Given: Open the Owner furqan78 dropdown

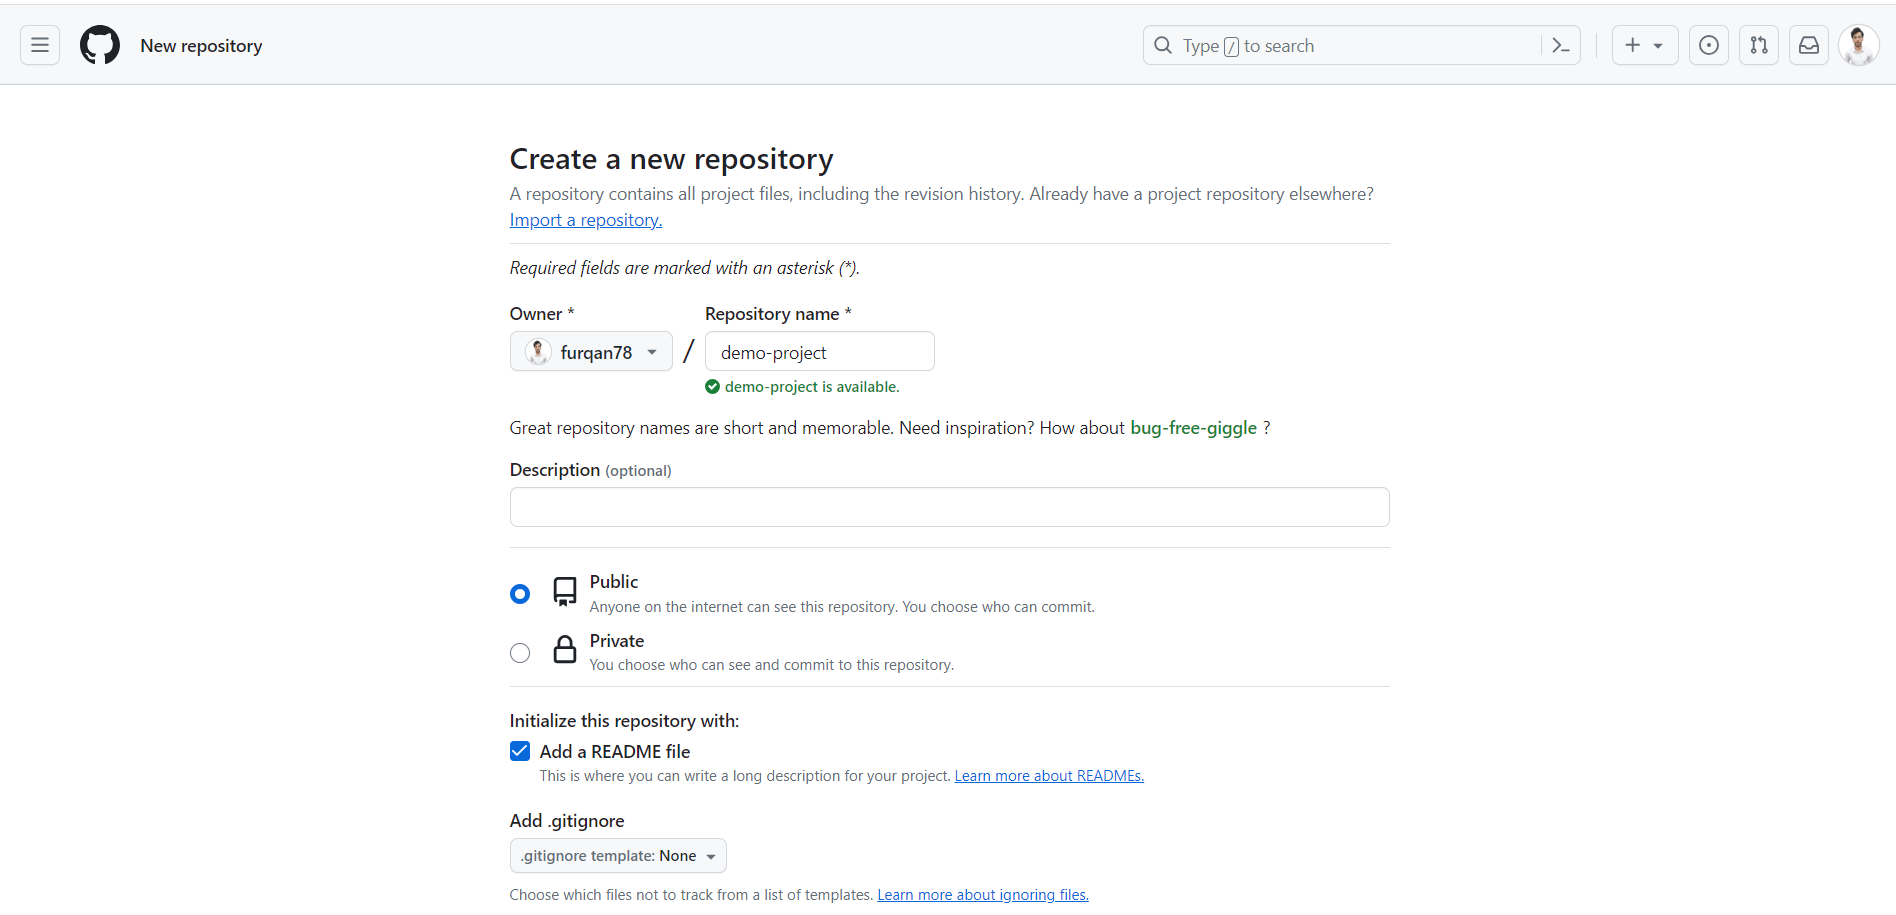Looking at the screenshot, I should 591,351.
